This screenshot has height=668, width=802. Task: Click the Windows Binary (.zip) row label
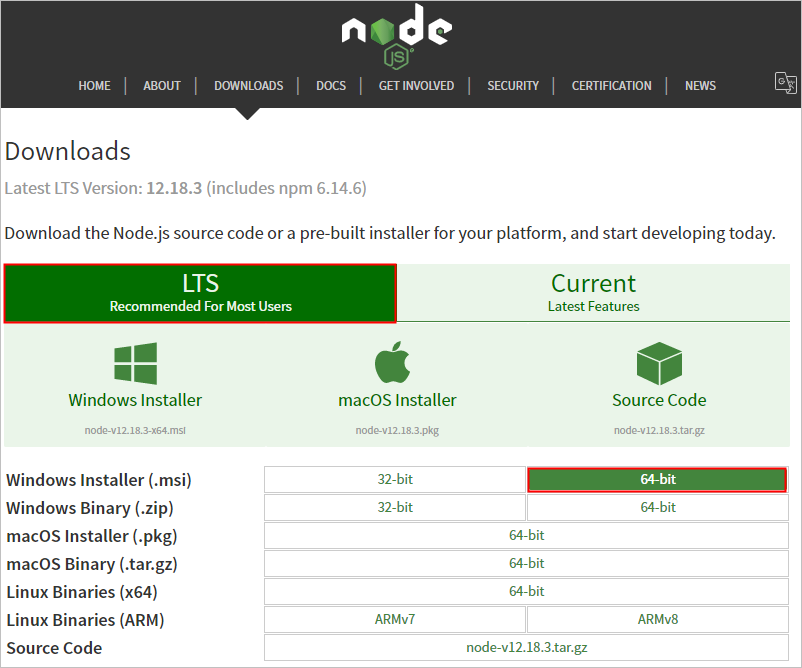pyautogui.click(x=90, y=508)
